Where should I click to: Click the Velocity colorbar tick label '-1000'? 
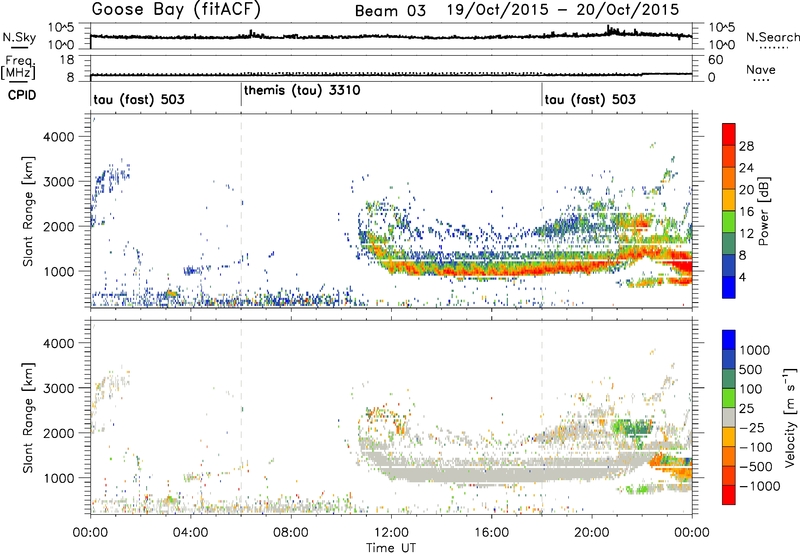(x=760, y=486)
